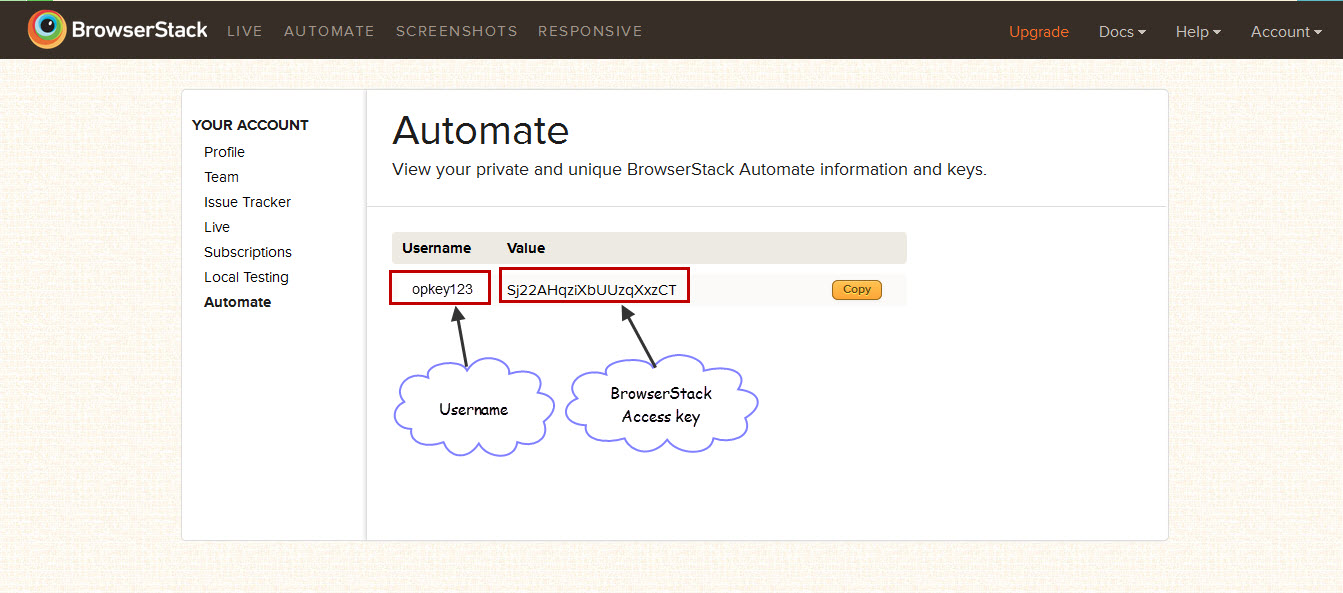This screenshot has height=593, width=1343.
Task: Select access key Sj22AHqziXbUUzqXxzCT text
Action: point(592,290)
